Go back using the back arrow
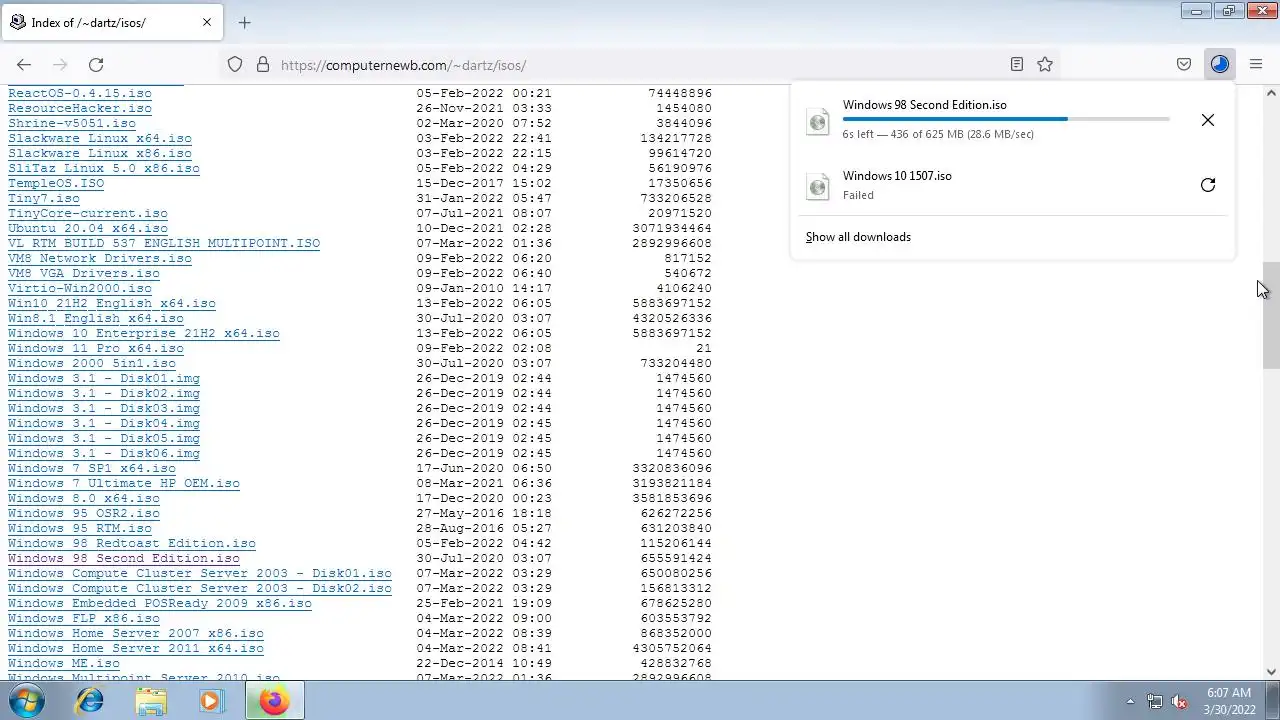Image resolution: width=1280 pixels, height=720 pixels. (24, 64)
